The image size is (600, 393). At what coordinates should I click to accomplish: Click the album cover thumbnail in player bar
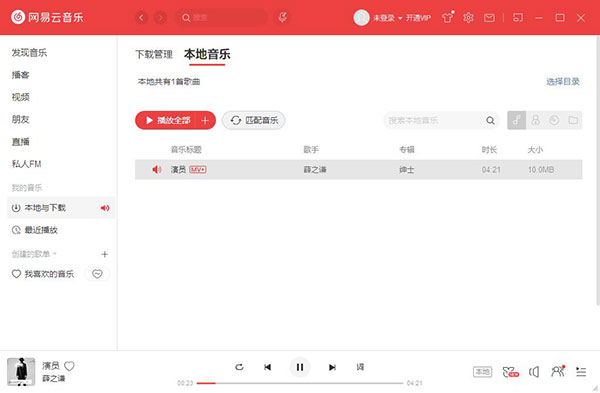pos(21,372)
